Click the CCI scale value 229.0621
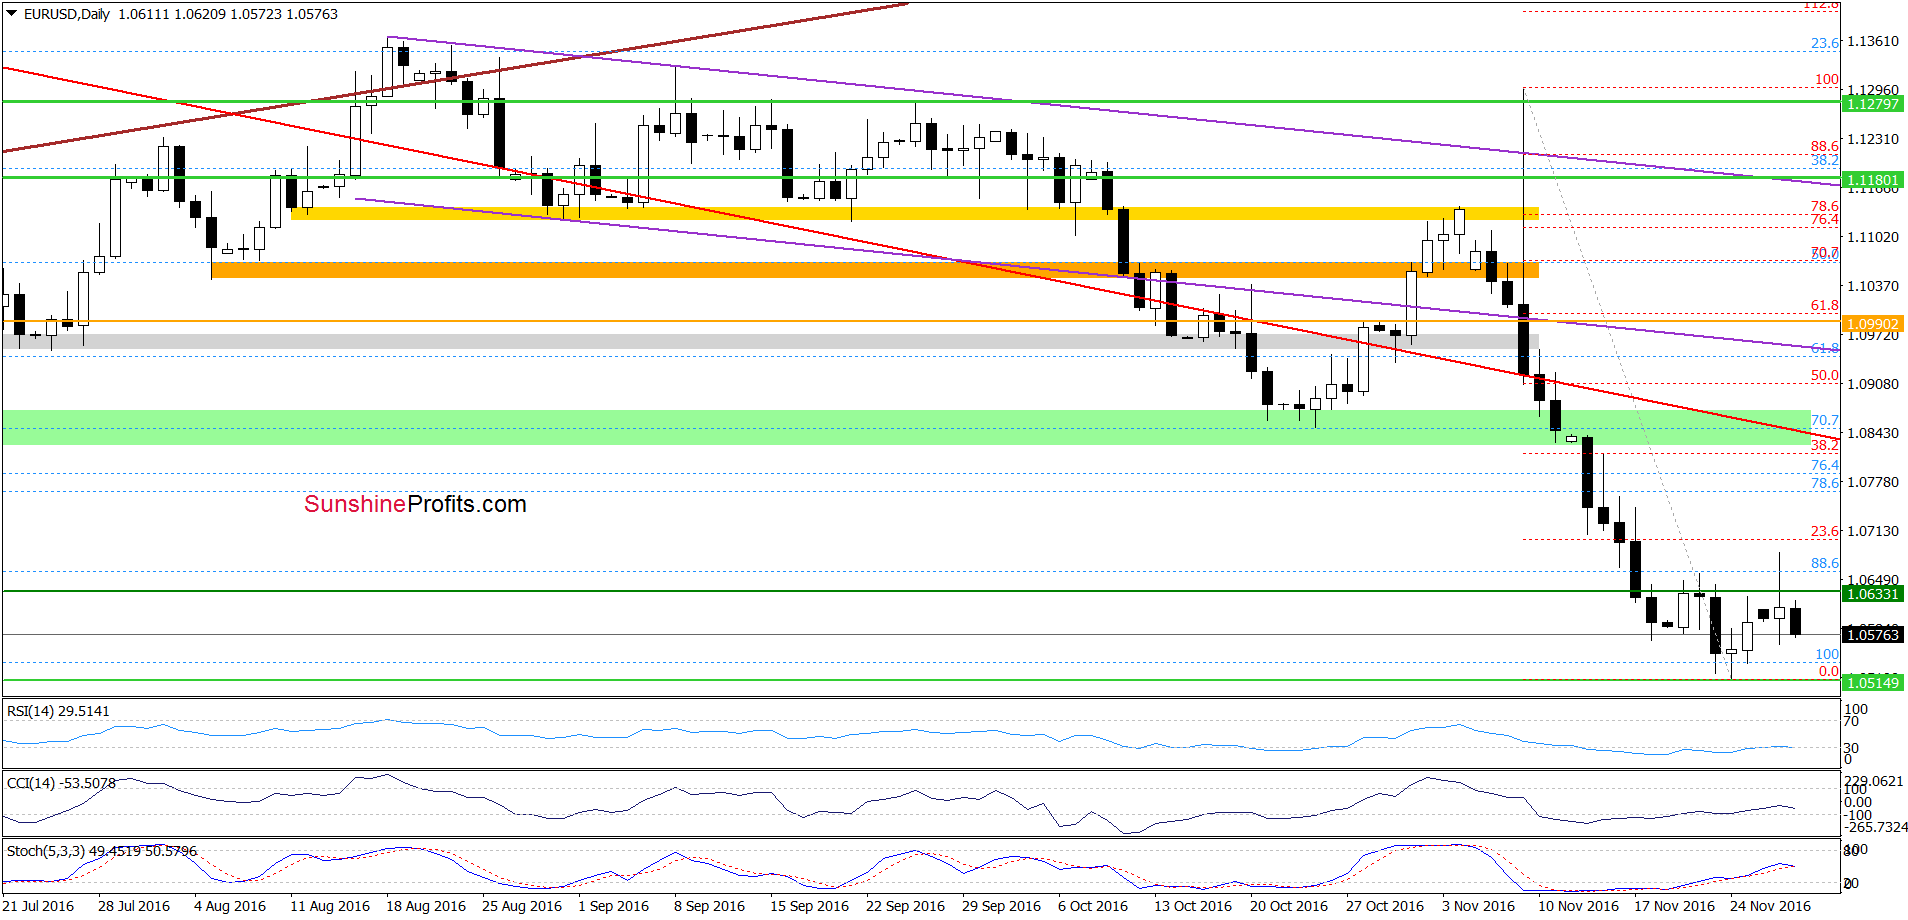 point(1874,782)
